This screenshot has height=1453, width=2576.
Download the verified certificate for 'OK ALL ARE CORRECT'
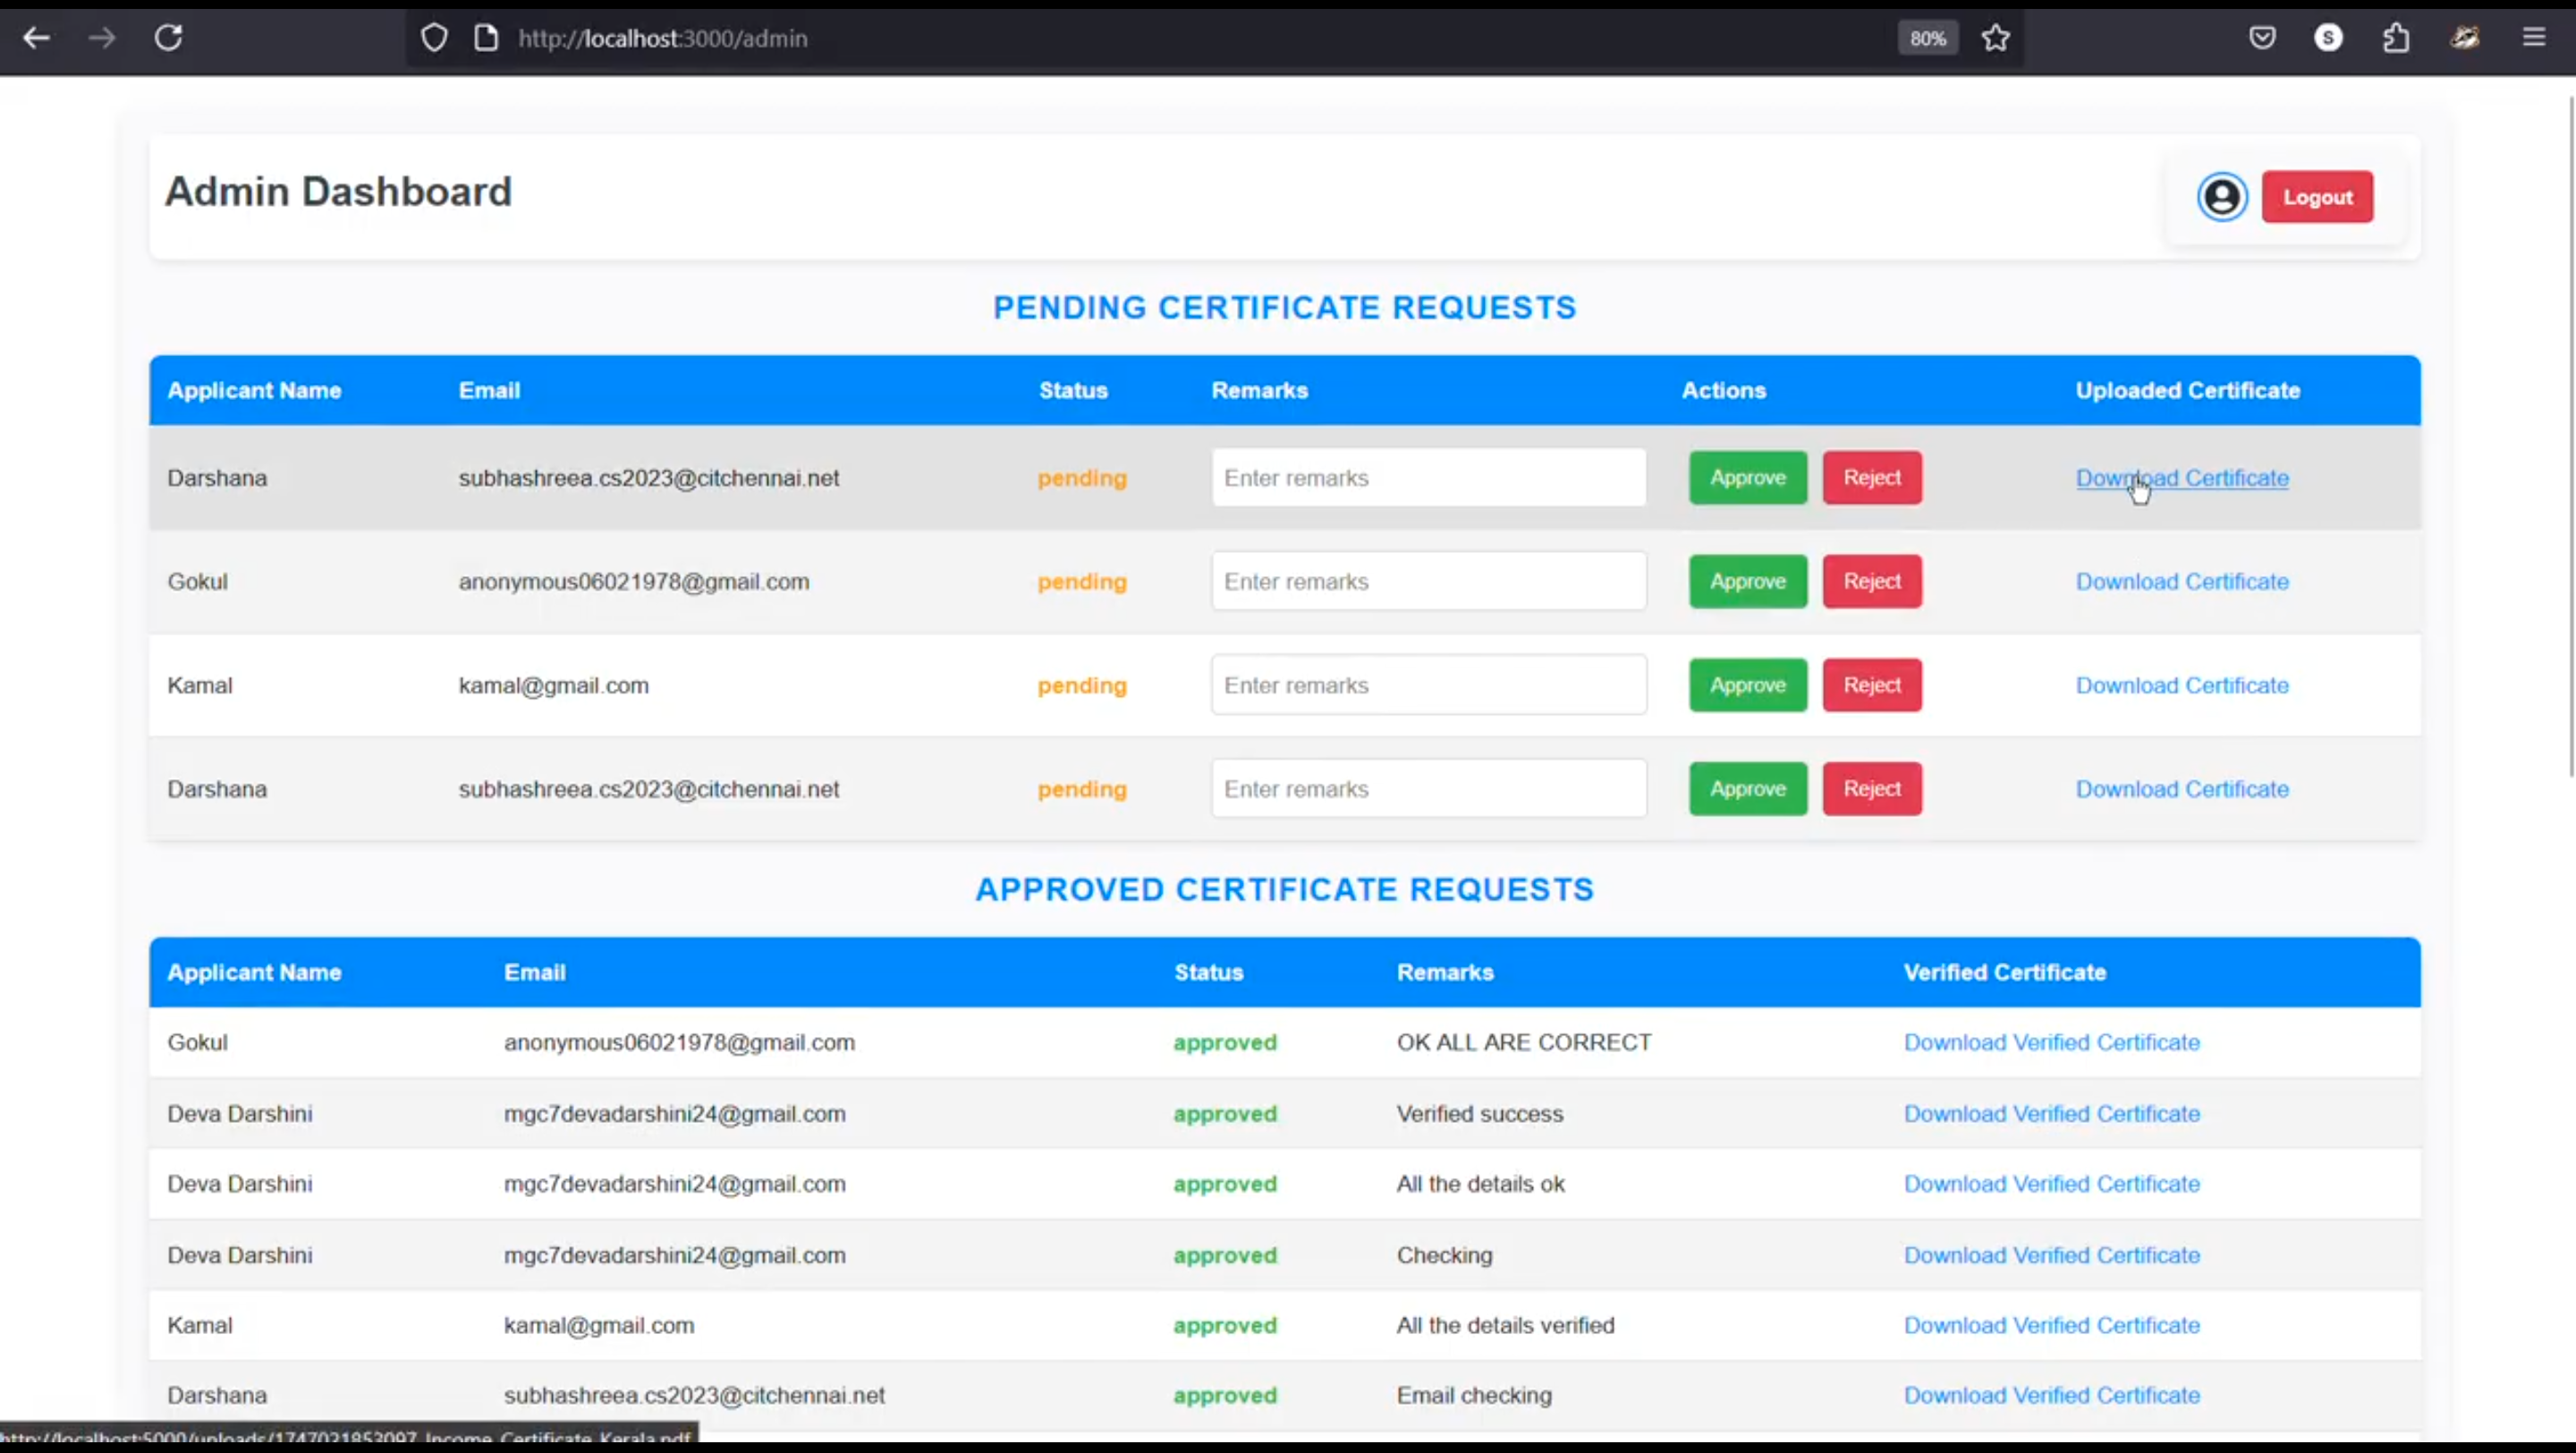(x=2051, y=1042)
